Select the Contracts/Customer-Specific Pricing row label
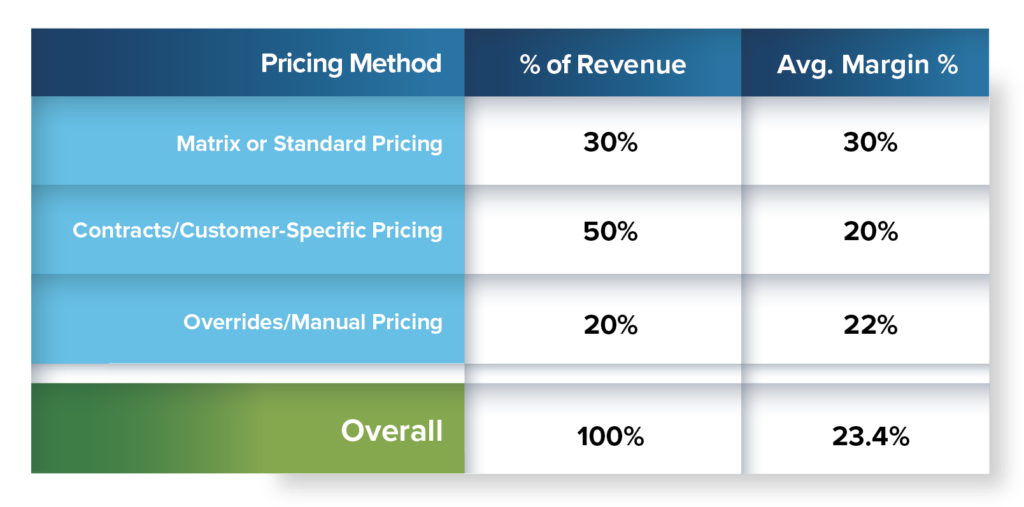Screen dimensions: 1024x507 click(x=248, y=230)
